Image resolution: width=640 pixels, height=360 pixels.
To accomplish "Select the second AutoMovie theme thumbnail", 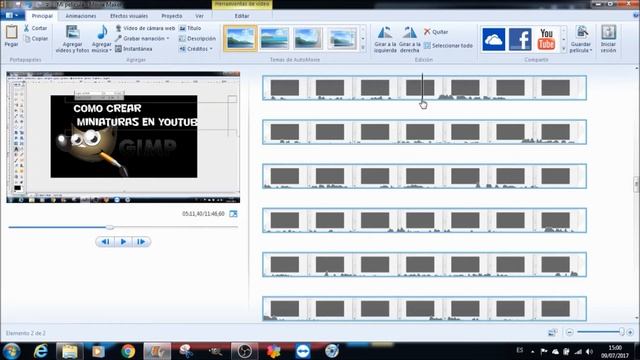I will [x=274, y=38].
